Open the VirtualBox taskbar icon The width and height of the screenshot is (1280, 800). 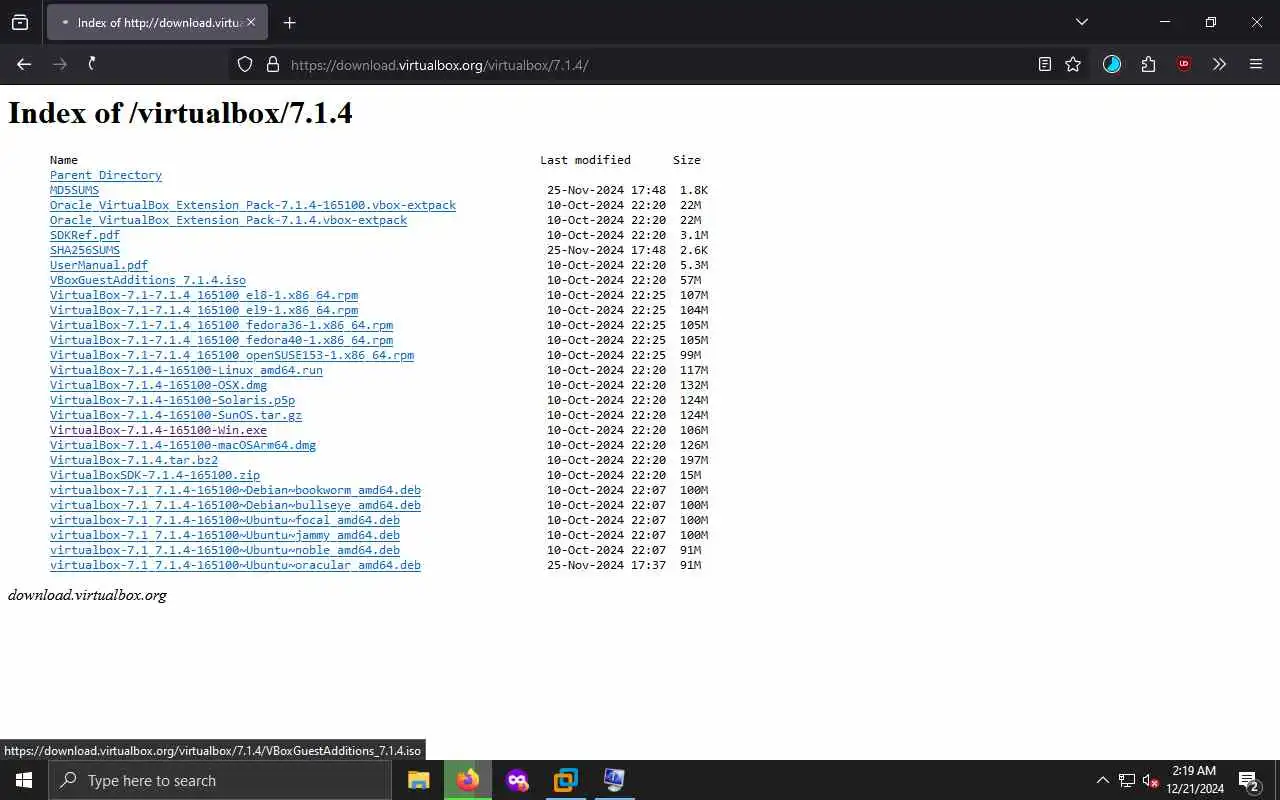point(566,780)
